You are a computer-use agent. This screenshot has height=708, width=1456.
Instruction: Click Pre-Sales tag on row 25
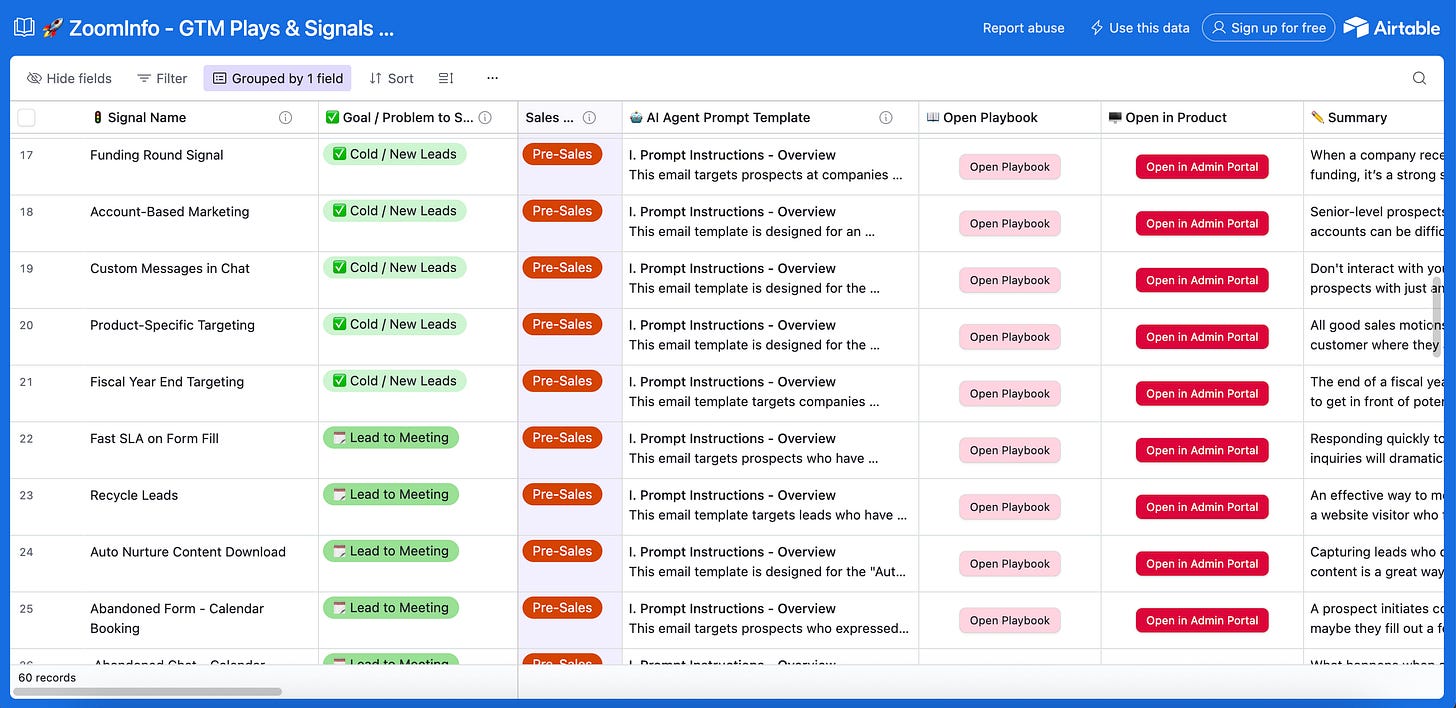[x=562, y=608]
